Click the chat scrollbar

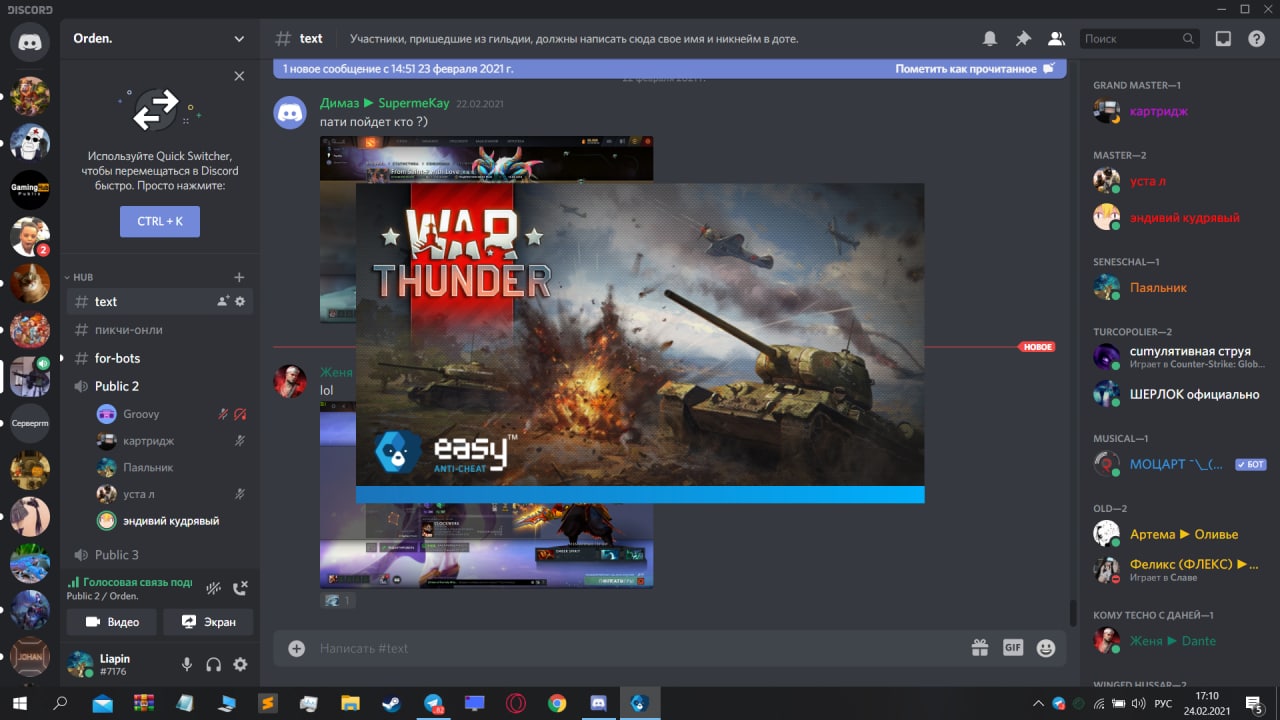click(x=1073, y=611)
